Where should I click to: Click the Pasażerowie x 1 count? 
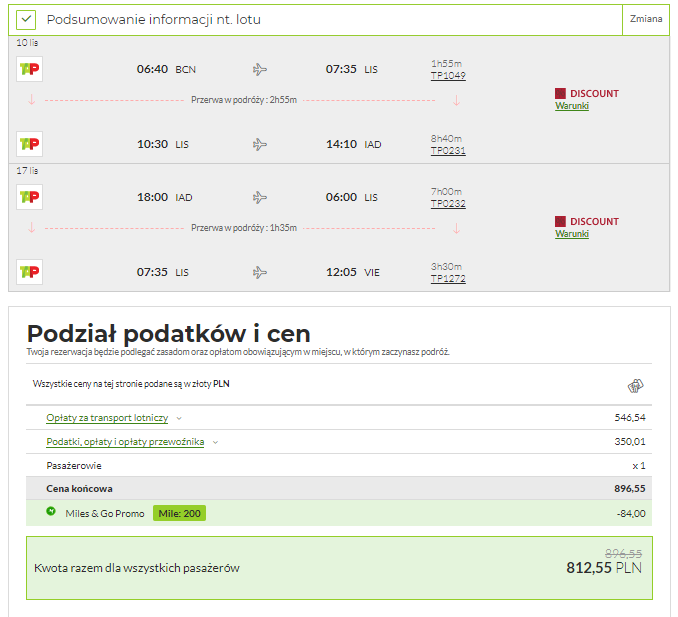(x=639, y=466)
